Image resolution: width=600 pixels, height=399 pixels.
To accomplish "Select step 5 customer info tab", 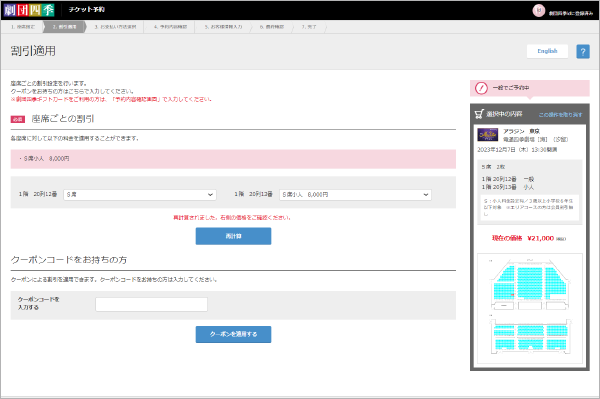I will [x=223, y=27].
